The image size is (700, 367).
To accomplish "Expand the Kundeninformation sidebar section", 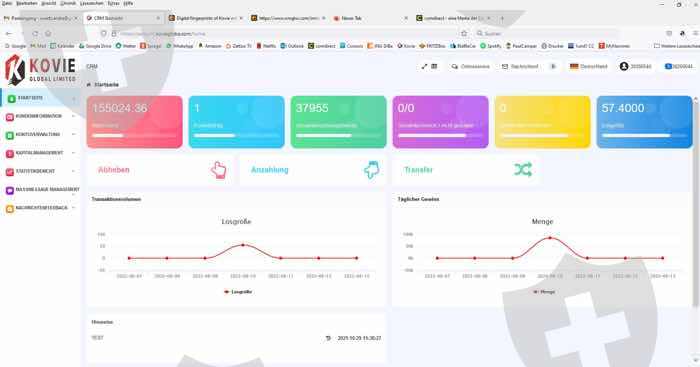I will coord(41,117).
